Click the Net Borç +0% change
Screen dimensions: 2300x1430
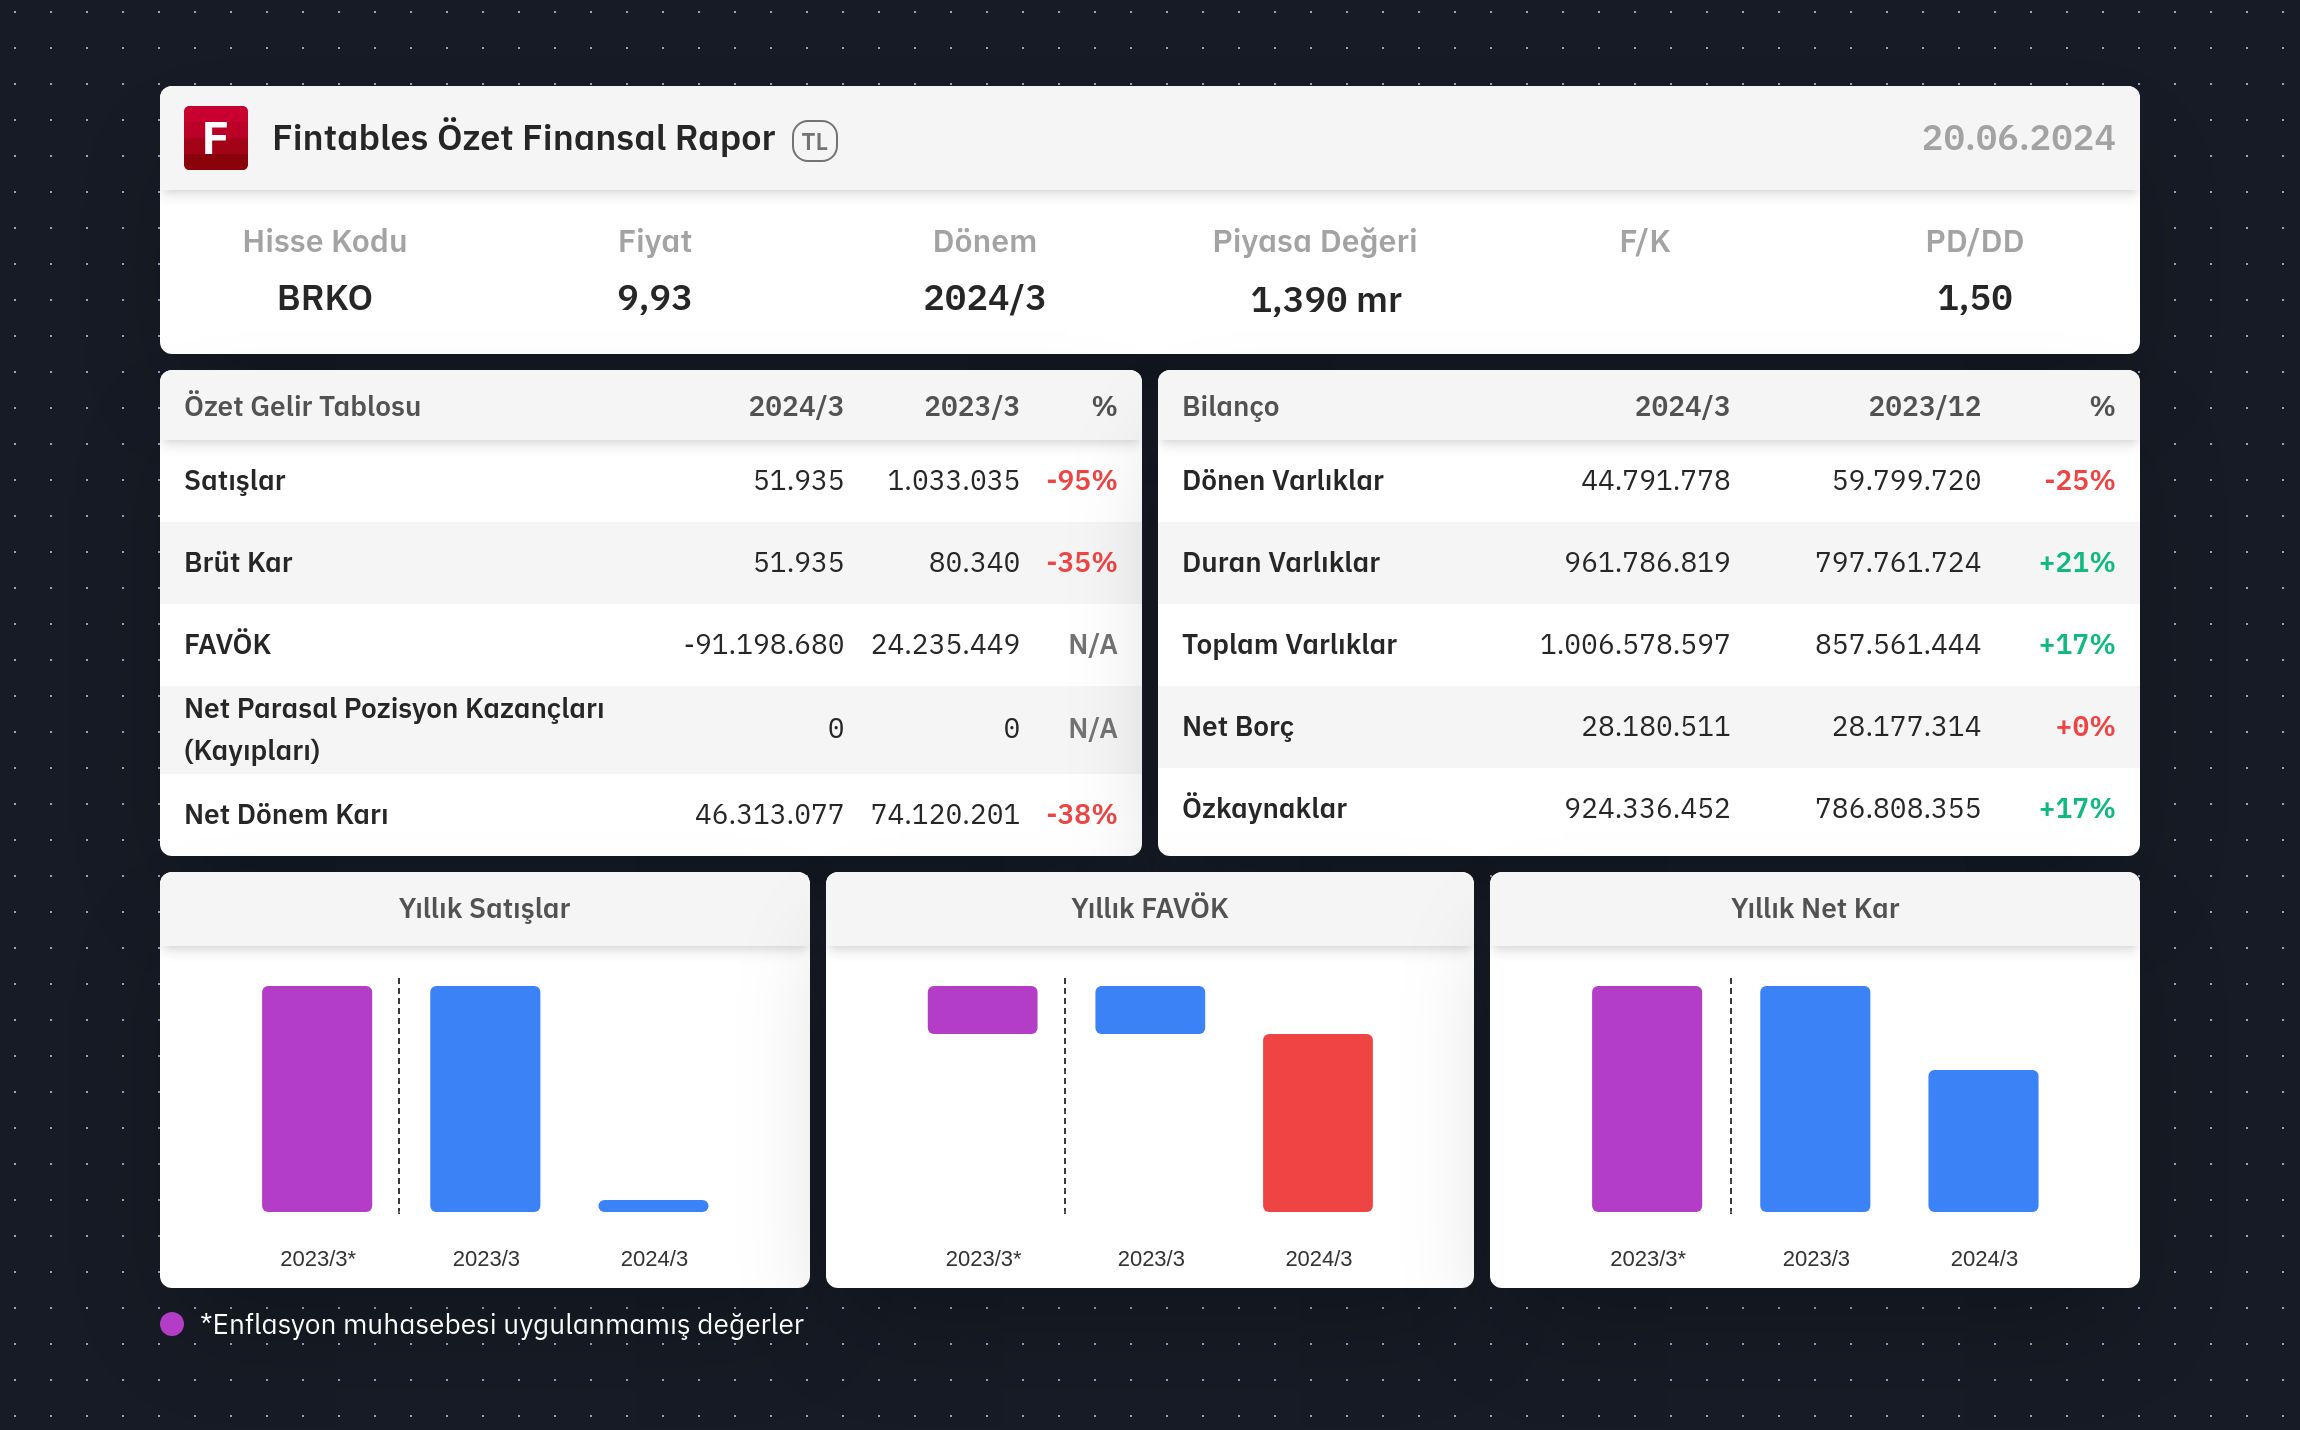pyautogui.click(x=2085, y=726)
